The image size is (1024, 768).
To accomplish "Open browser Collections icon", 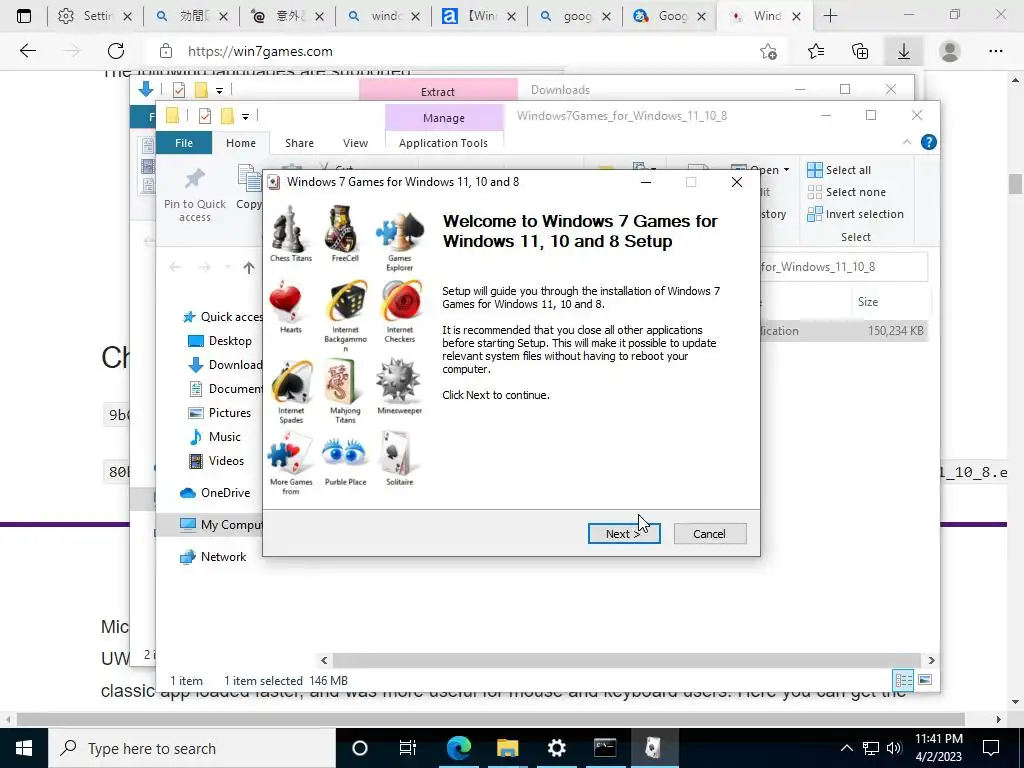I will click(x=860, y=51).
